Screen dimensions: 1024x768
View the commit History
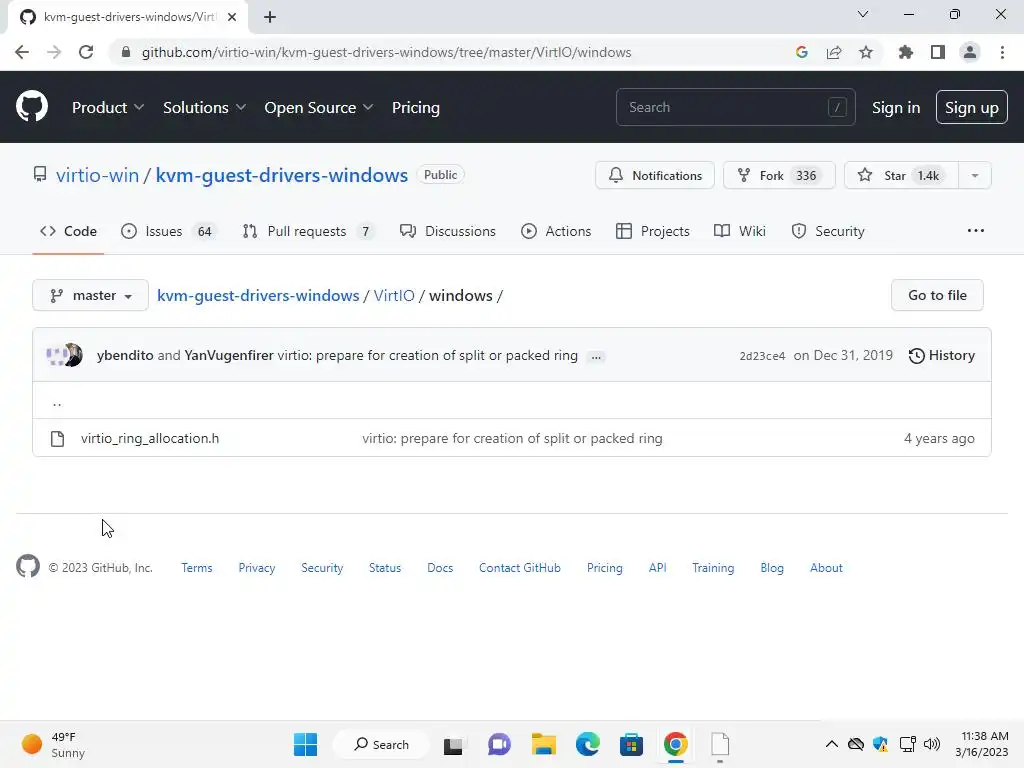click(941, 355)
